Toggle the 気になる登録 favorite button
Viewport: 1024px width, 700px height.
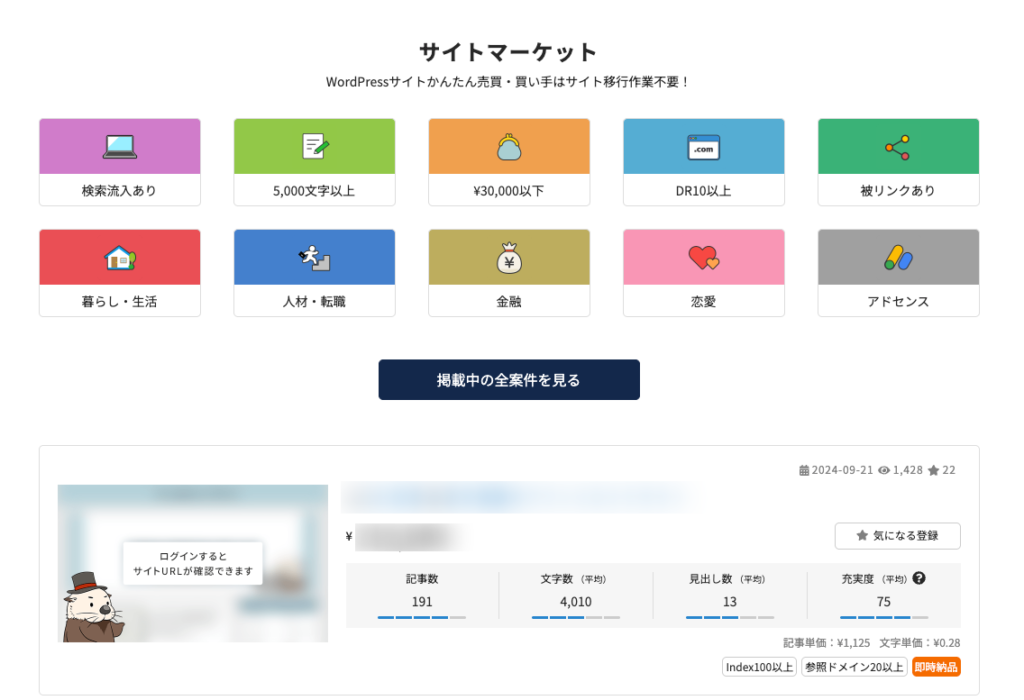[x=897, y=536]
